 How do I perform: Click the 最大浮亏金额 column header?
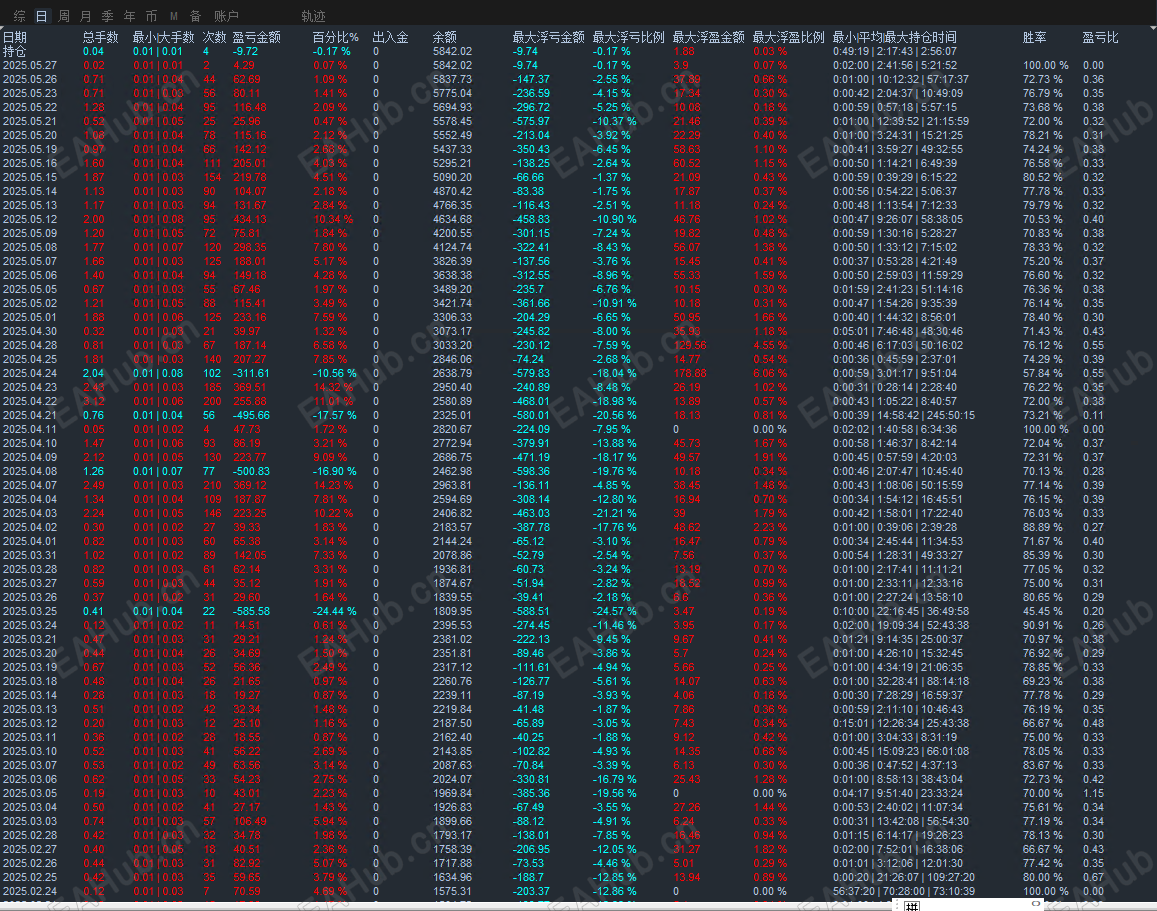pyautogui.click(x=548, y=37)
